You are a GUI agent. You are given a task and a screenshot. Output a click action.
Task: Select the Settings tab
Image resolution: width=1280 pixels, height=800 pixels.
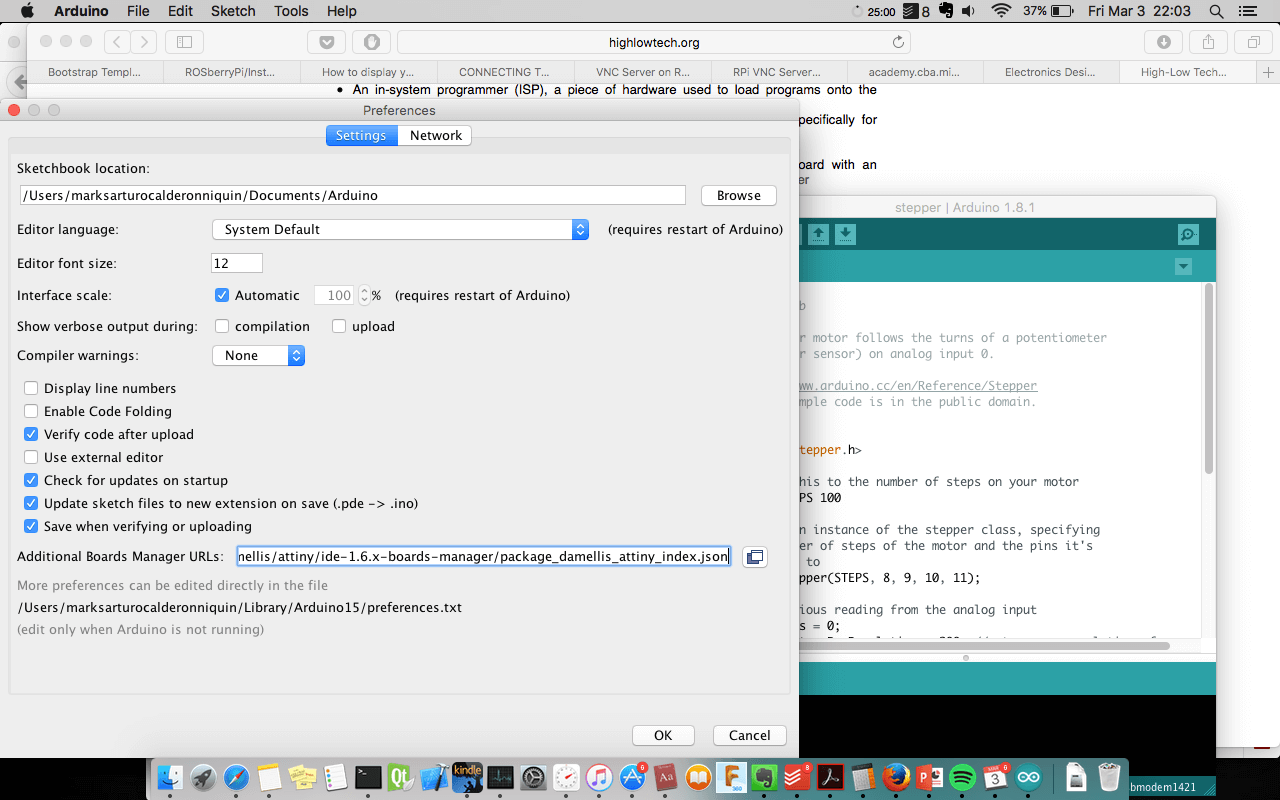click(361, 135)
